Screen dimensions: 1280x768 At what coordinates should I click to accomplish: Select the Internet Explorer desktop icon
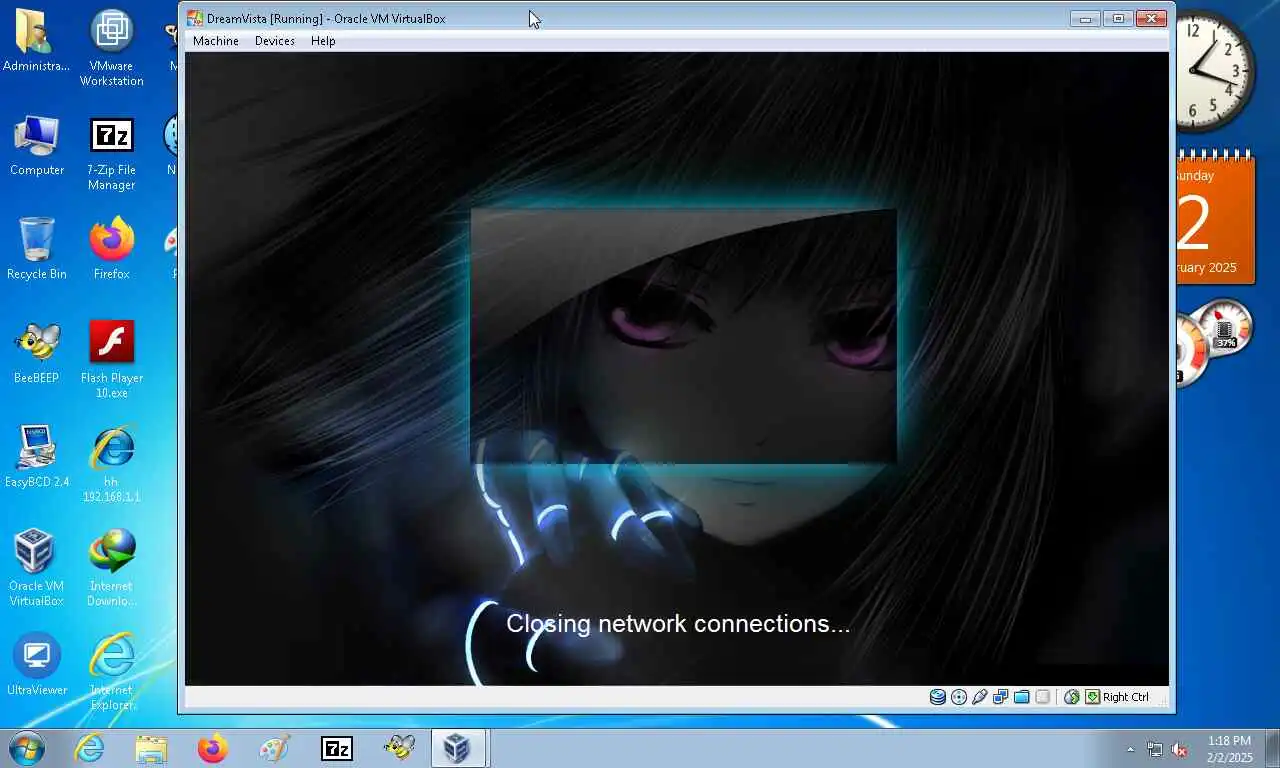(x=112, y=672)
